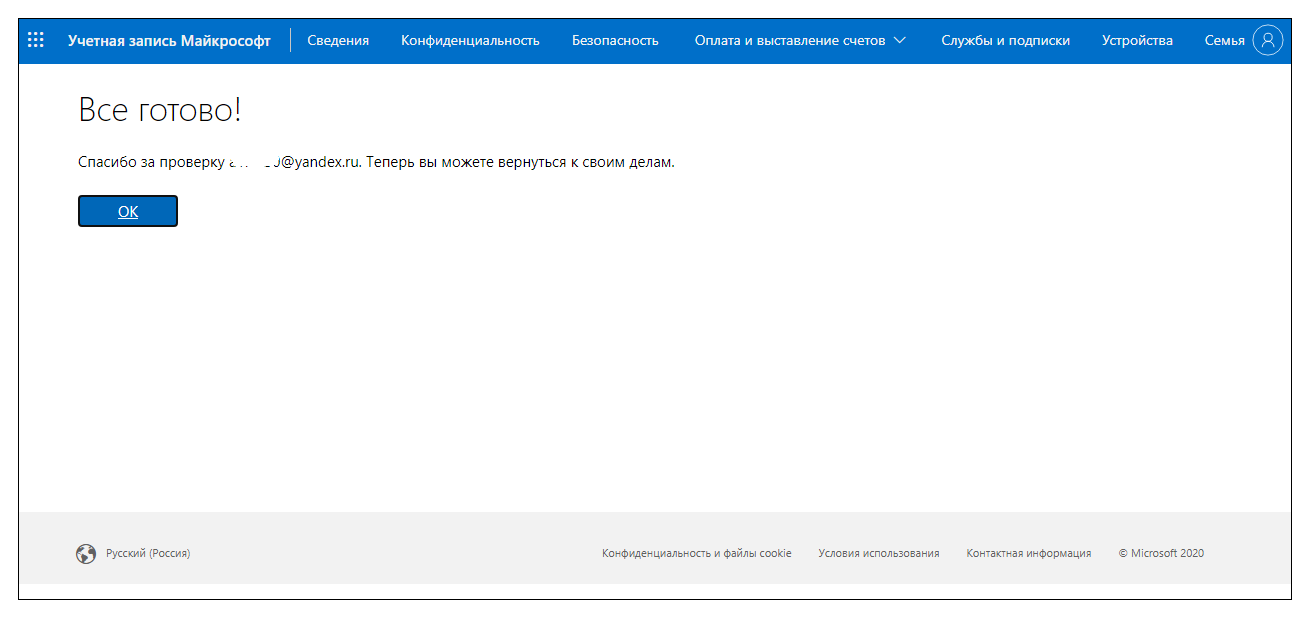Screen dimensions: 1310x618
Task: Open the Microsoft app launcher grid
Action: coord(36,40)
